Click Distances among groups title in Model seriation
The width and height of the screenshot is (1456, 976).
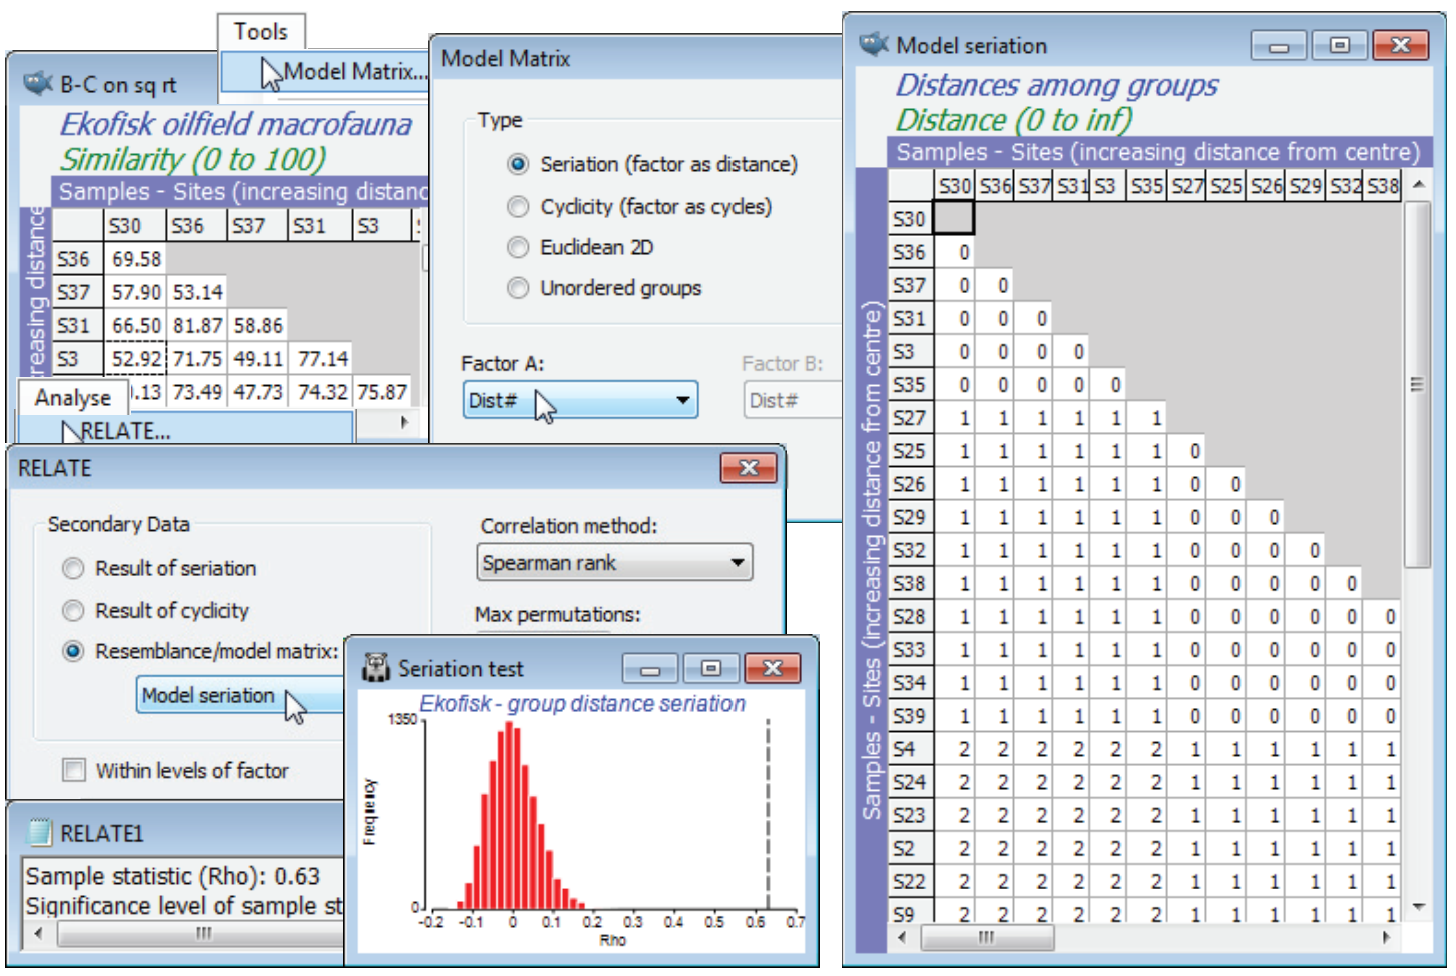pos(1056,85)
